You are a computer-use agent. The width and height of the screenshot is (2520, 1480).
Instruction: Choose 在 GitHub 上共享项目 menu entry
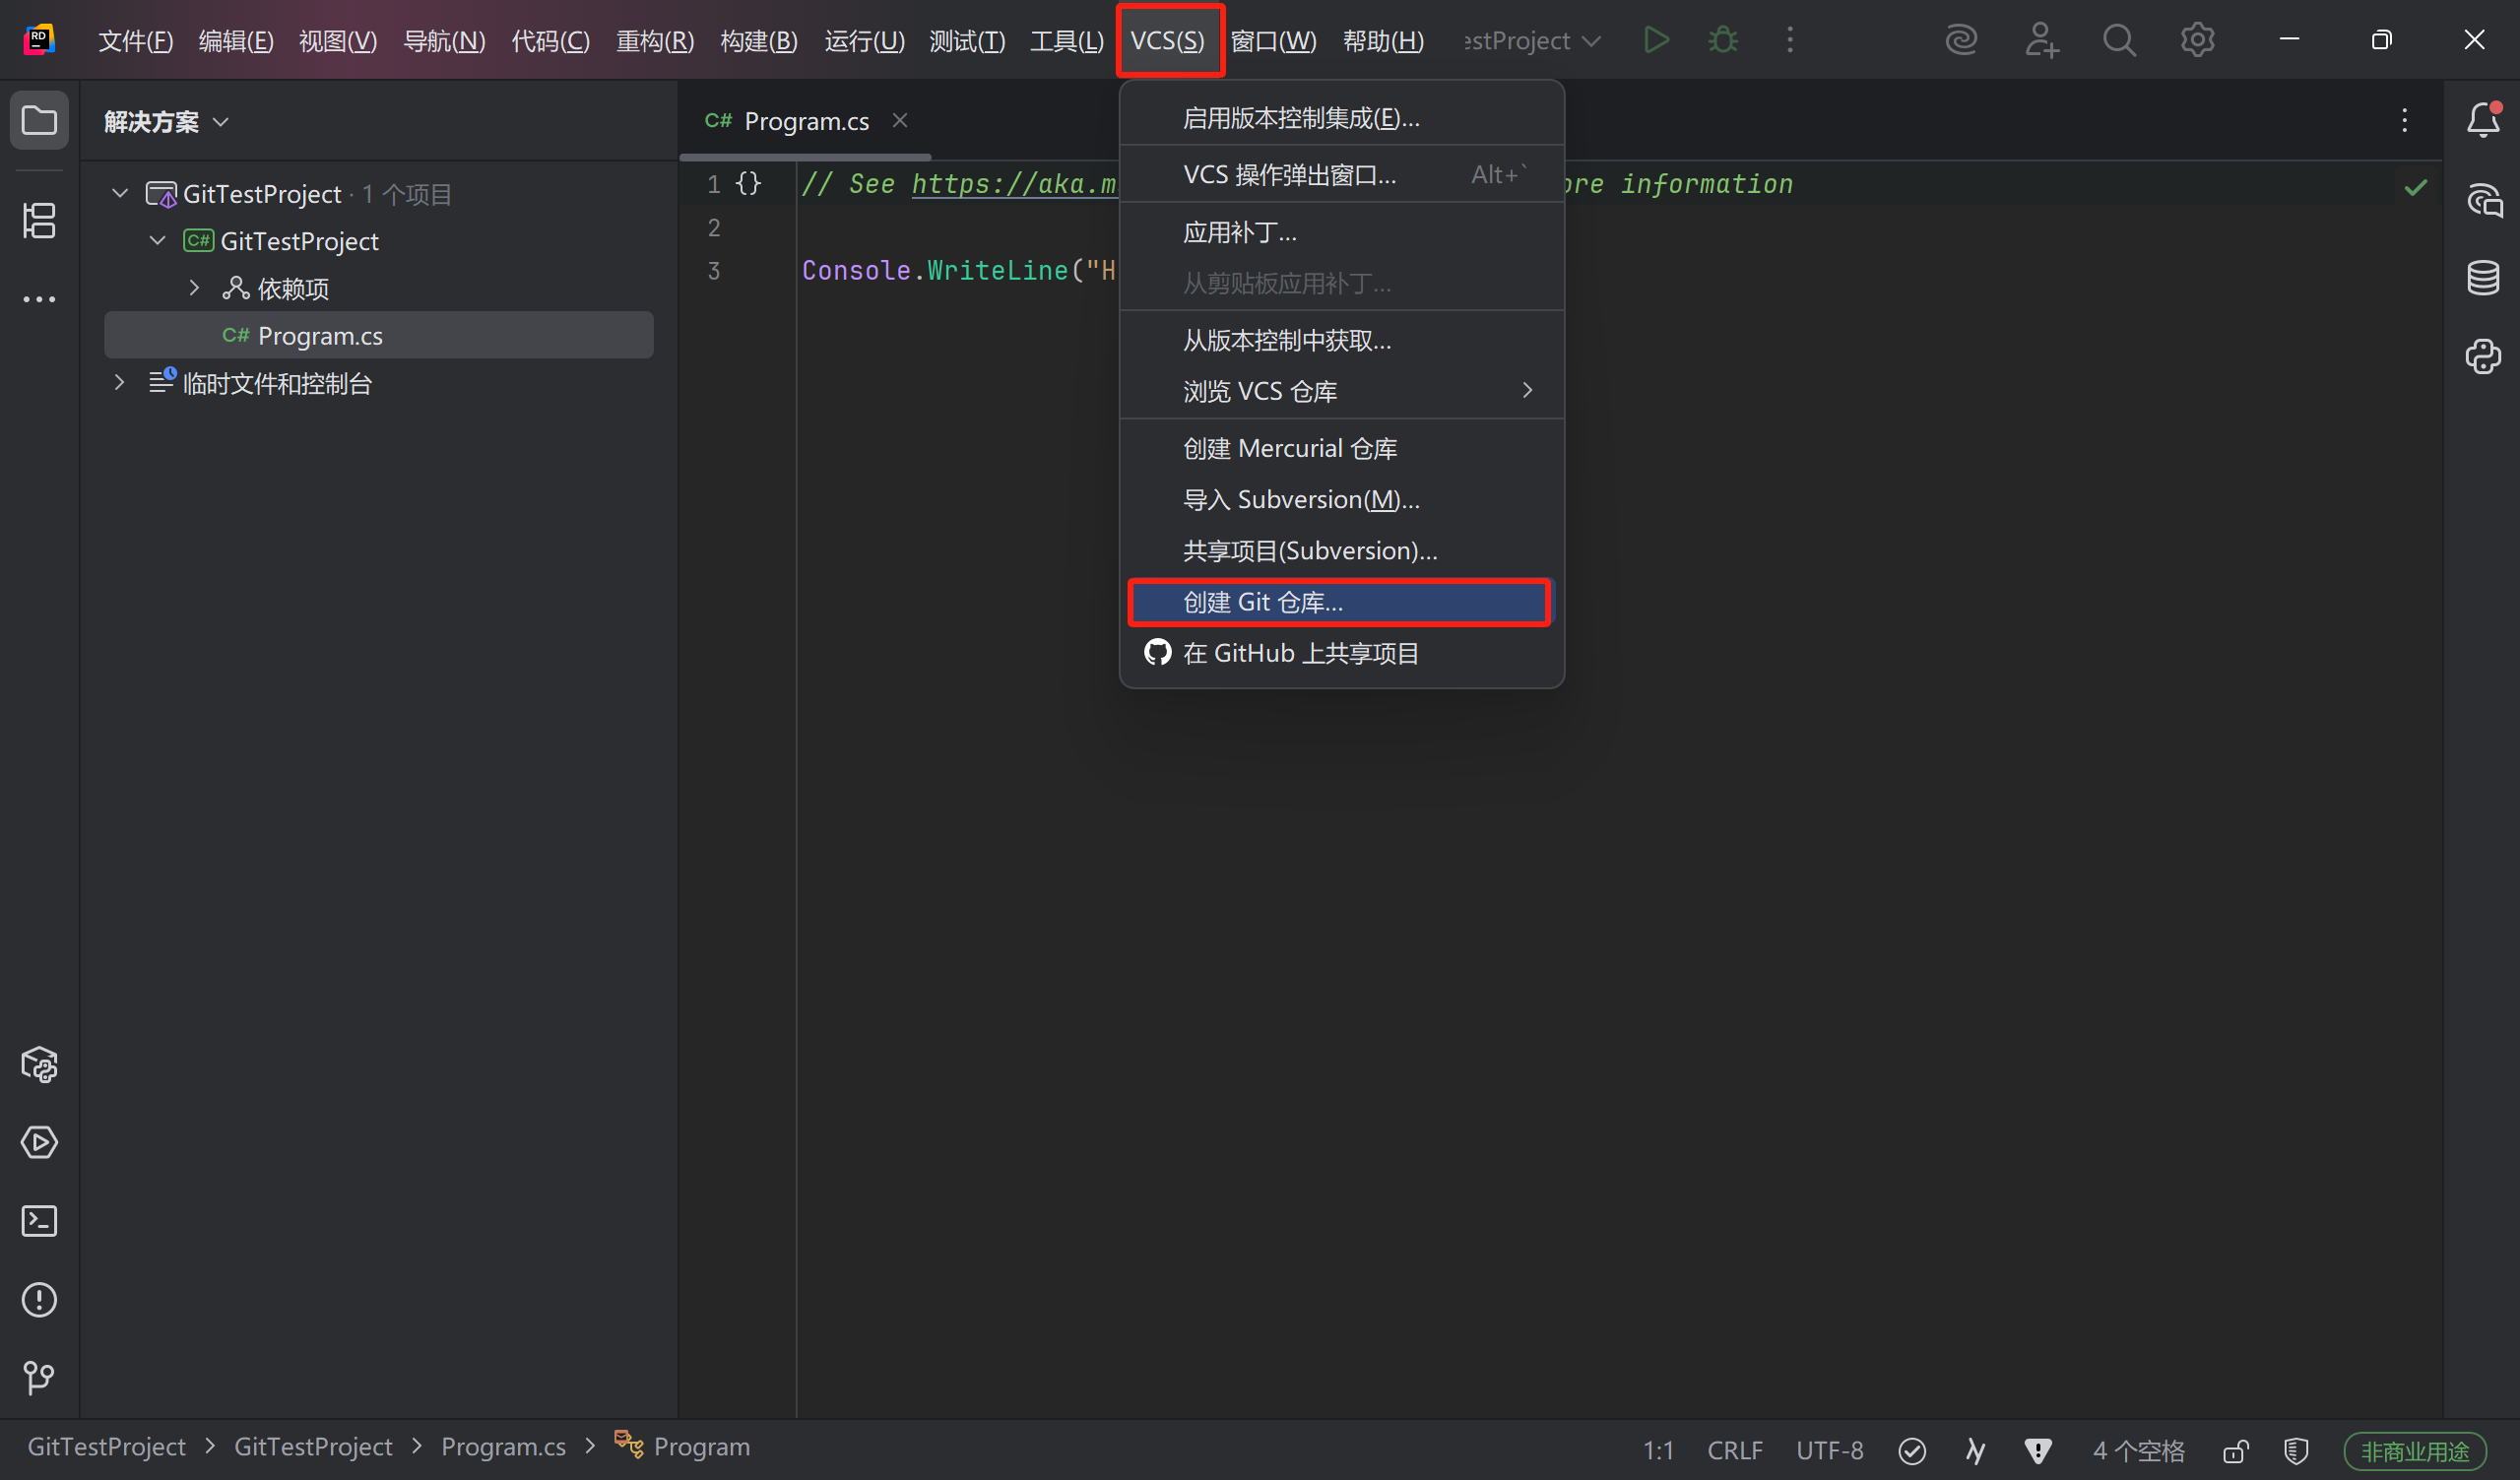pos(1300,653)
